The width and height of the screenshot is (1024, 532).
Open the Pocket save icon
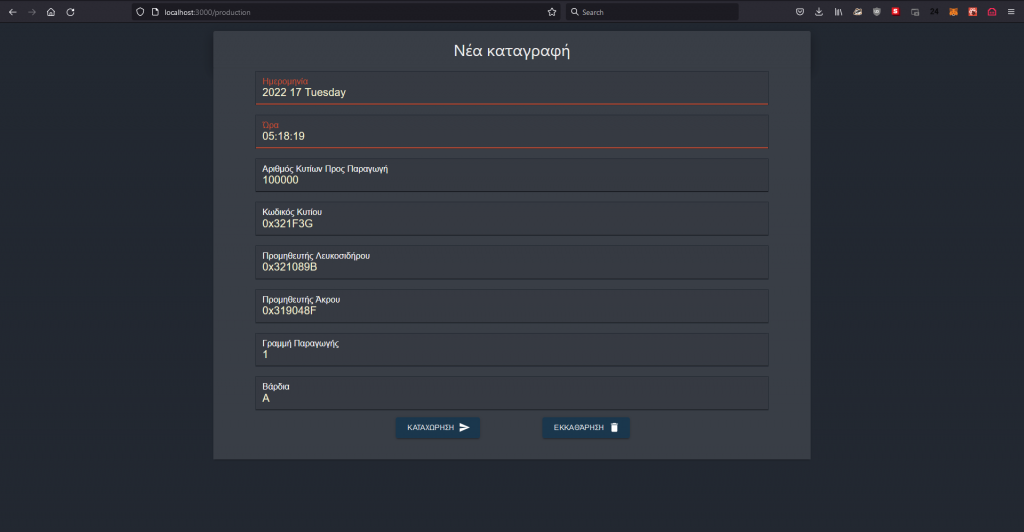pos(800,12)
